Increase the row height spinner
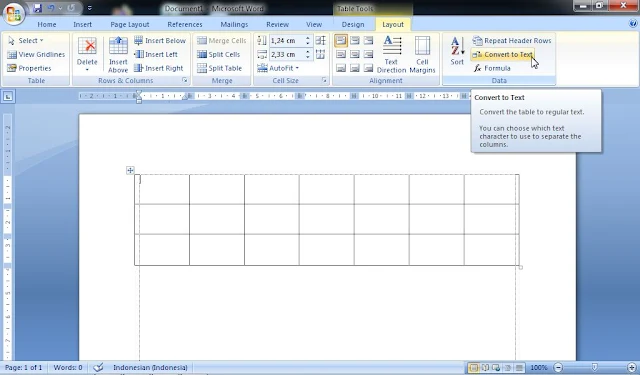 coord(308,38)
